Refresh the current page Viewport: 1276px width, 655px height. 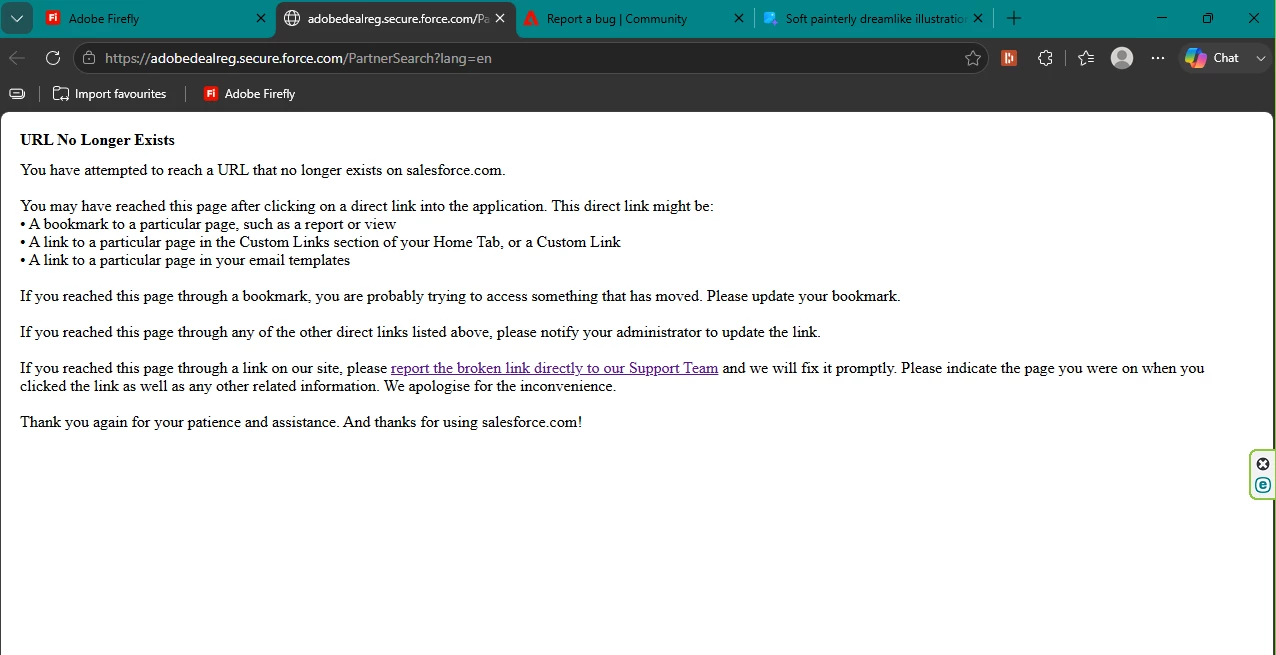click(53, 58)
